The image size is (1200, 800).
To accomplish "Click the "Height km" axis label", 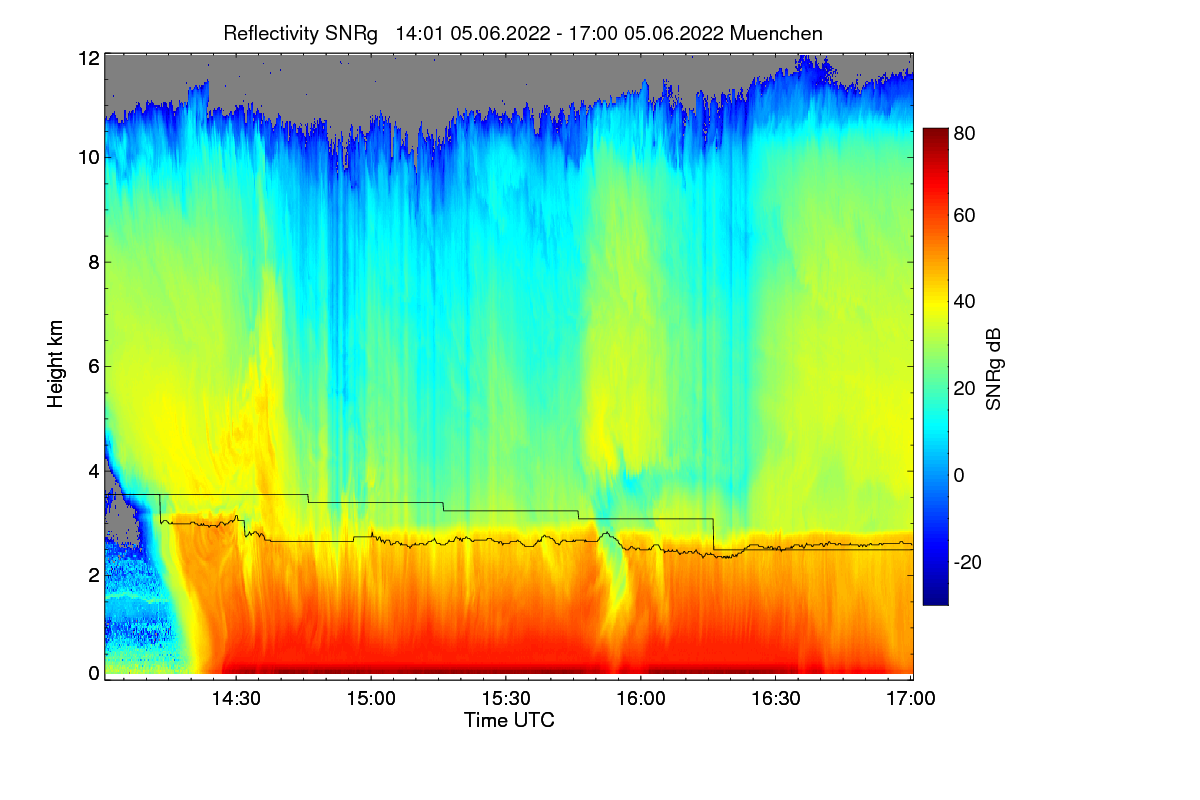I will [x=56, y=364].
